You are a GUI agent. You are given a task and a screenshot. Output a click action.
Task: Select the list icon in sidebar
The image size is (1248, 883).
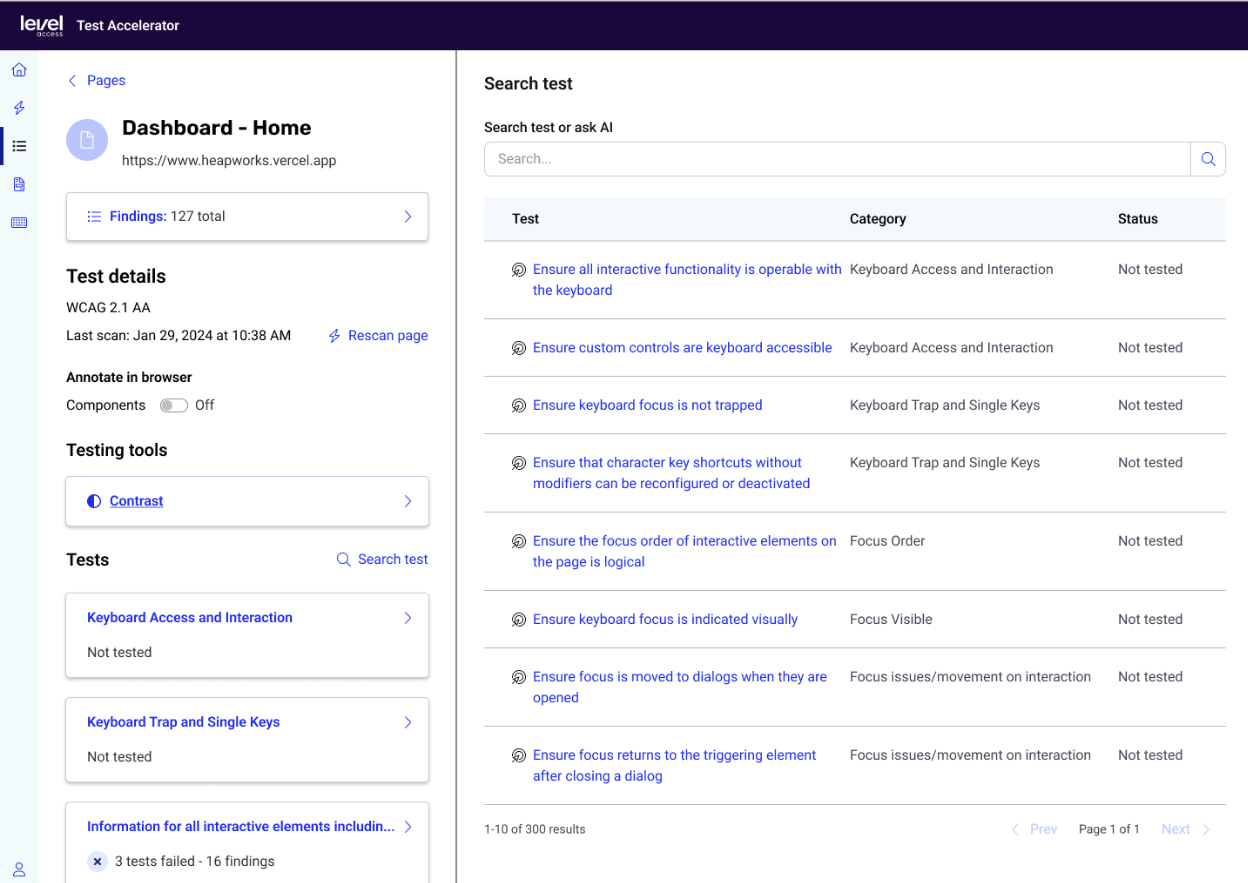(x=19, y=146)
